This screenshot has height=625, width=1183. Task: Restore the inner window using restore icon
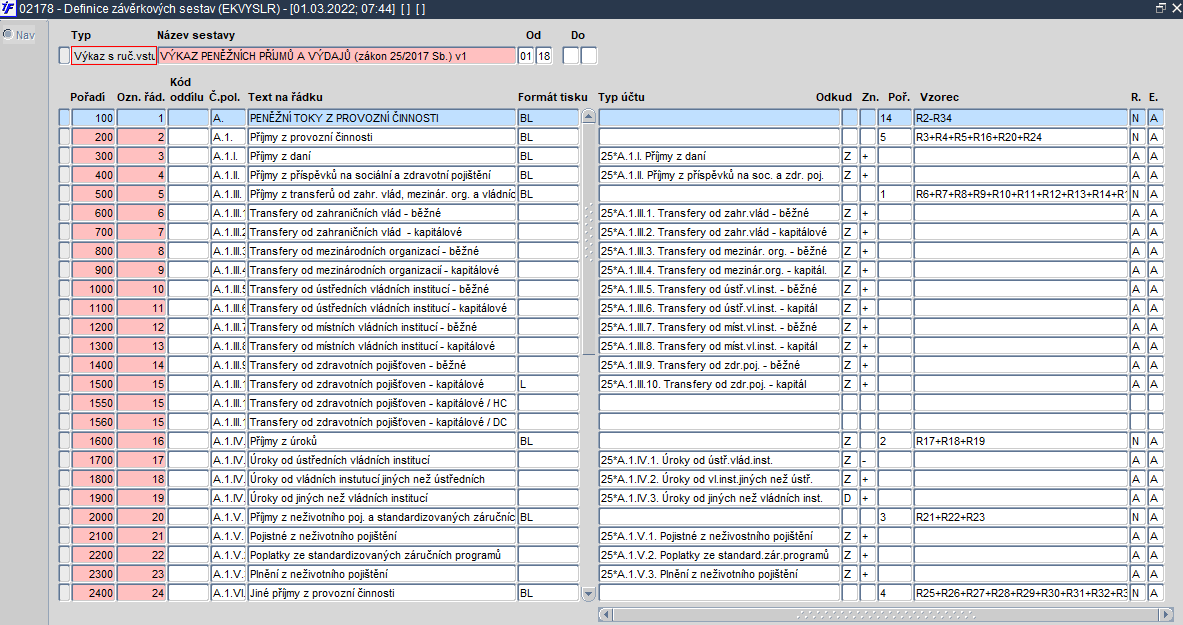[x=1160, y=8]
